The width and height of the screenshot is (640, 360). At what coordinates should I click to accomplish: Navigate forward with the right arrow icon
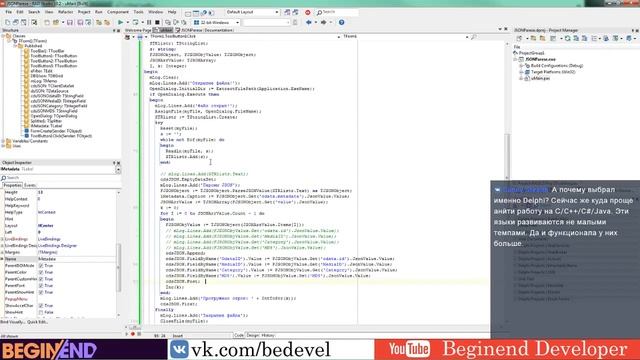pyautogui.click(x=323, y=22)
